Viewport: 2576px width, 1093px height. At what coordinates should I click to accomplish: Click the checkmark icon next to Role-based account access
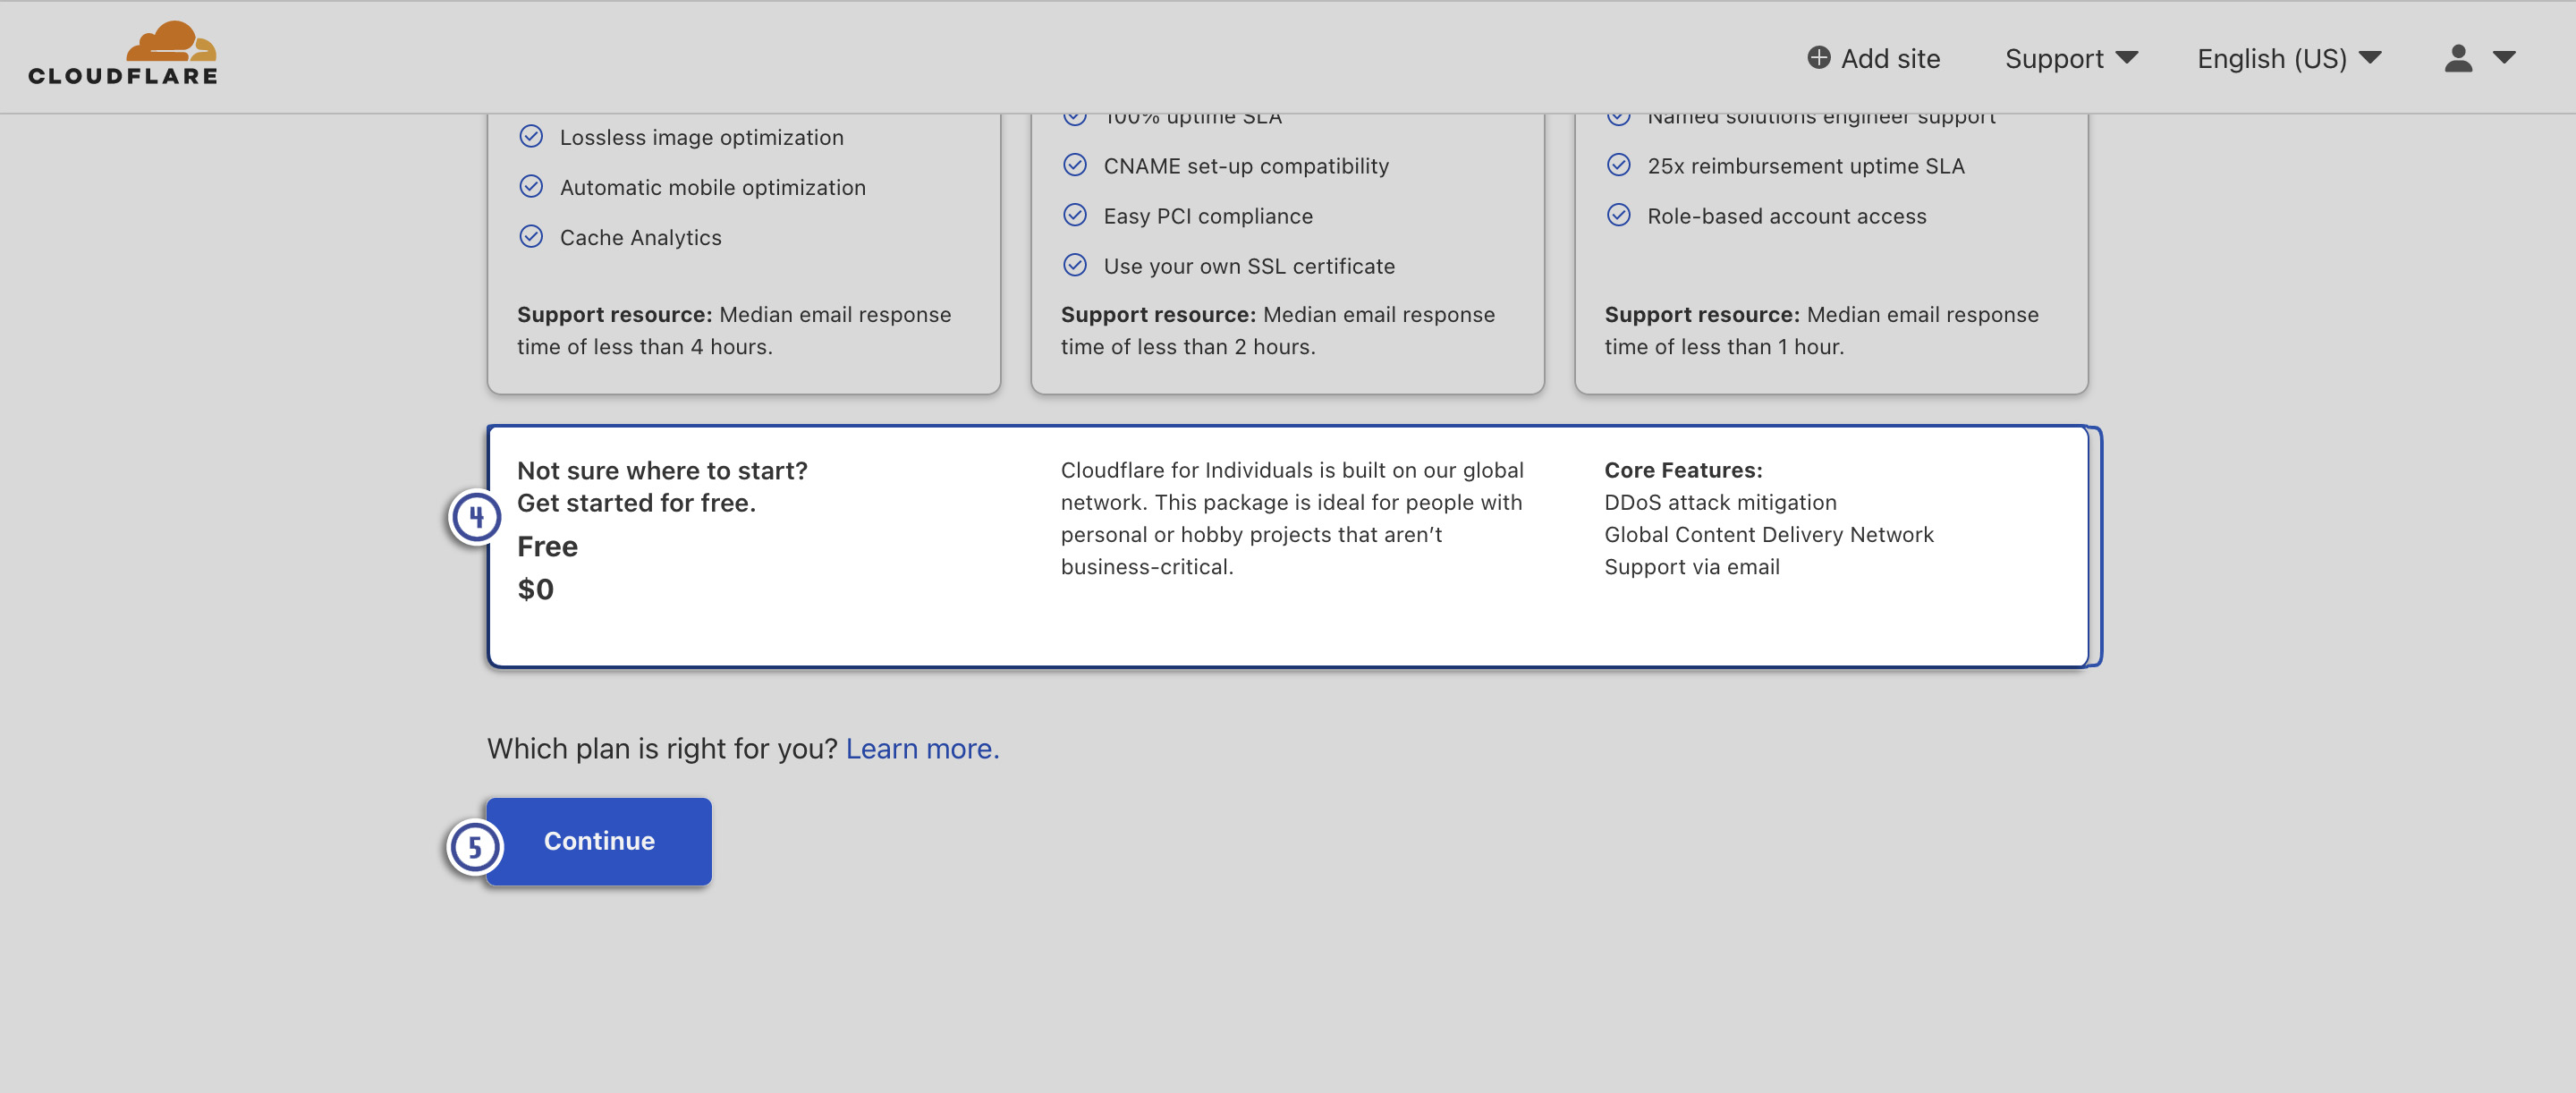pyautogui.click(x=1619, y=215)
